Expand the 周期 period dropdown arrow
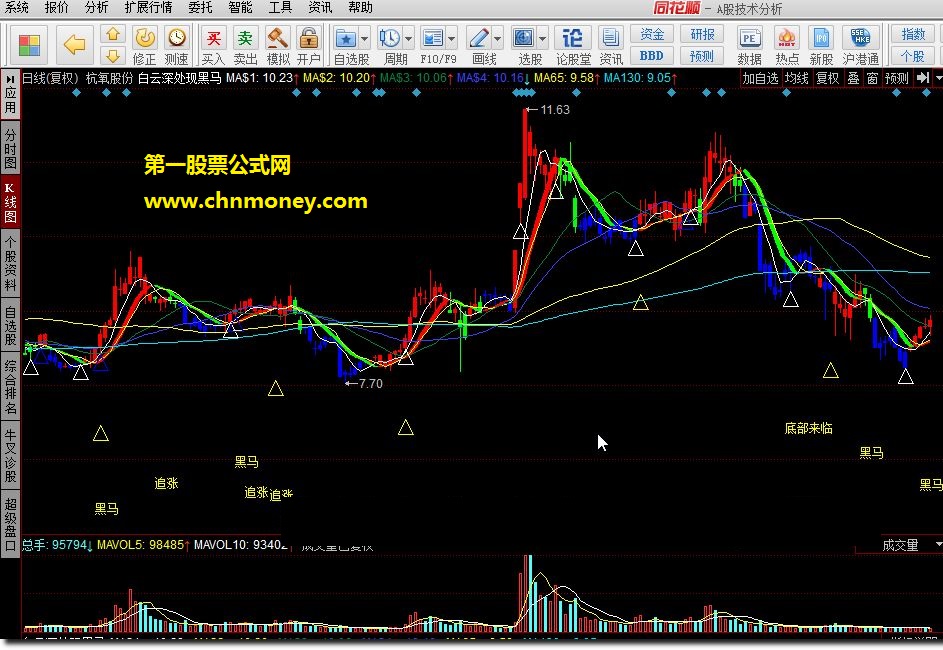943x650 pixels. point(408,39)
